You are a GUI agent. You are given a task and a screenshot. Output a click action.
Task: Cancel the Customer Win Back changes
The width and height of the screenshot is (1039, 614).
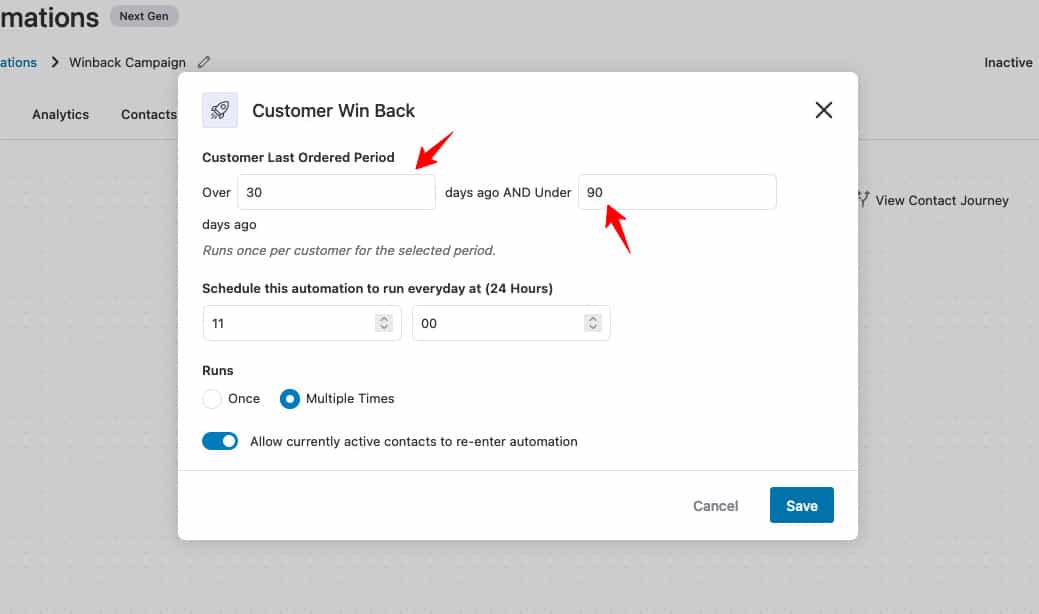[715, 506]
